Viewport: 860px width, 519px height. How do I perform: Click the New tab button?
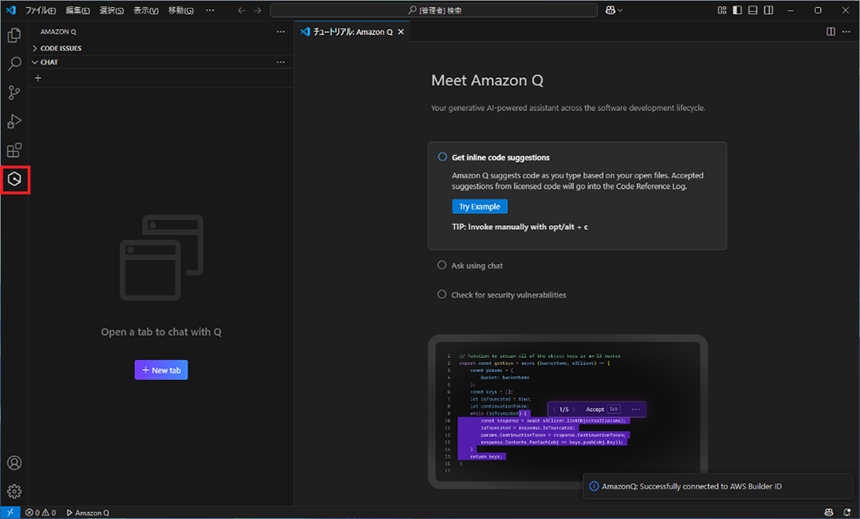click(x=161, y=370)
